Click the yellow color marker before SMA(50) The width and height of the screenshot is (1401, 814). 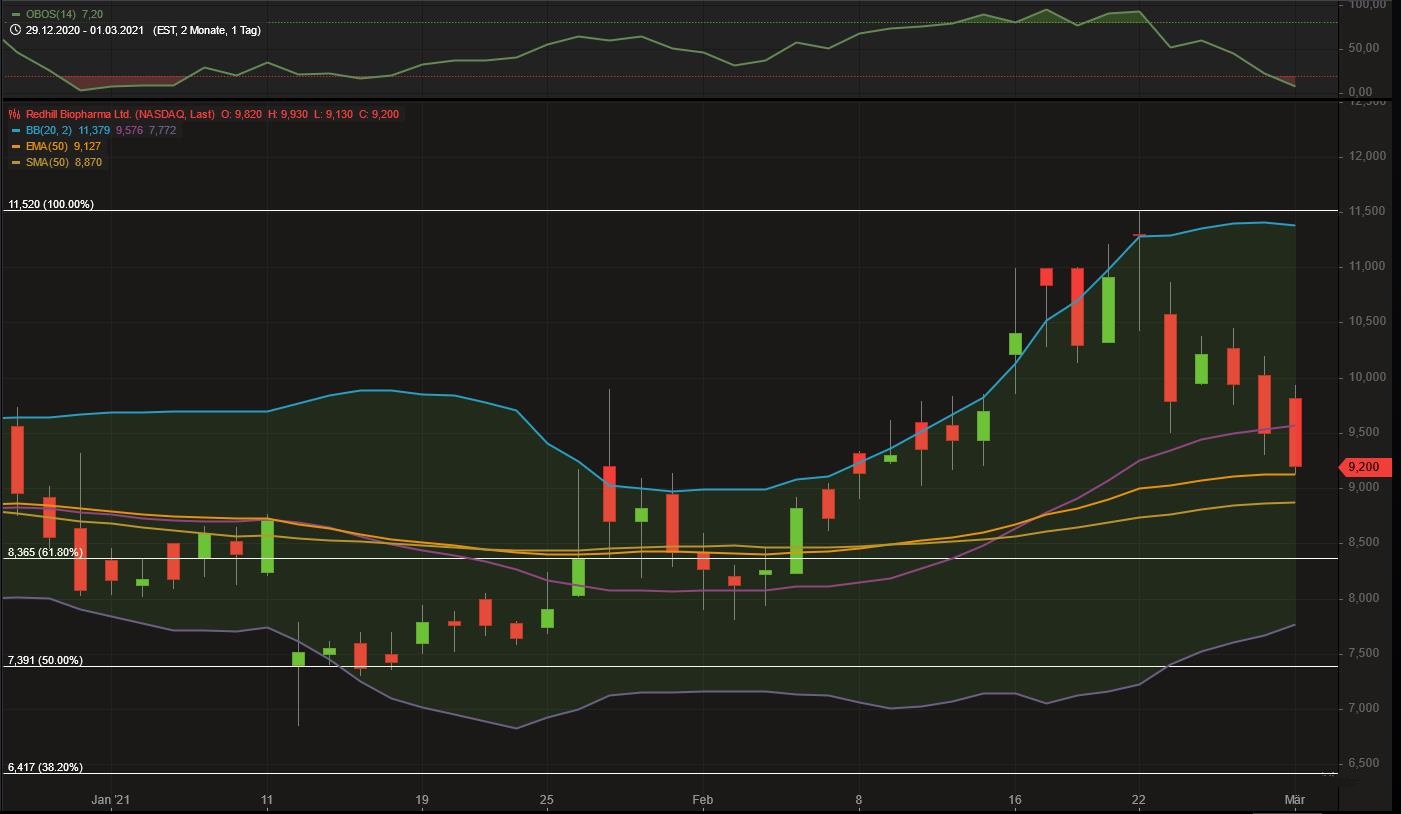click(x=14, y=162)
